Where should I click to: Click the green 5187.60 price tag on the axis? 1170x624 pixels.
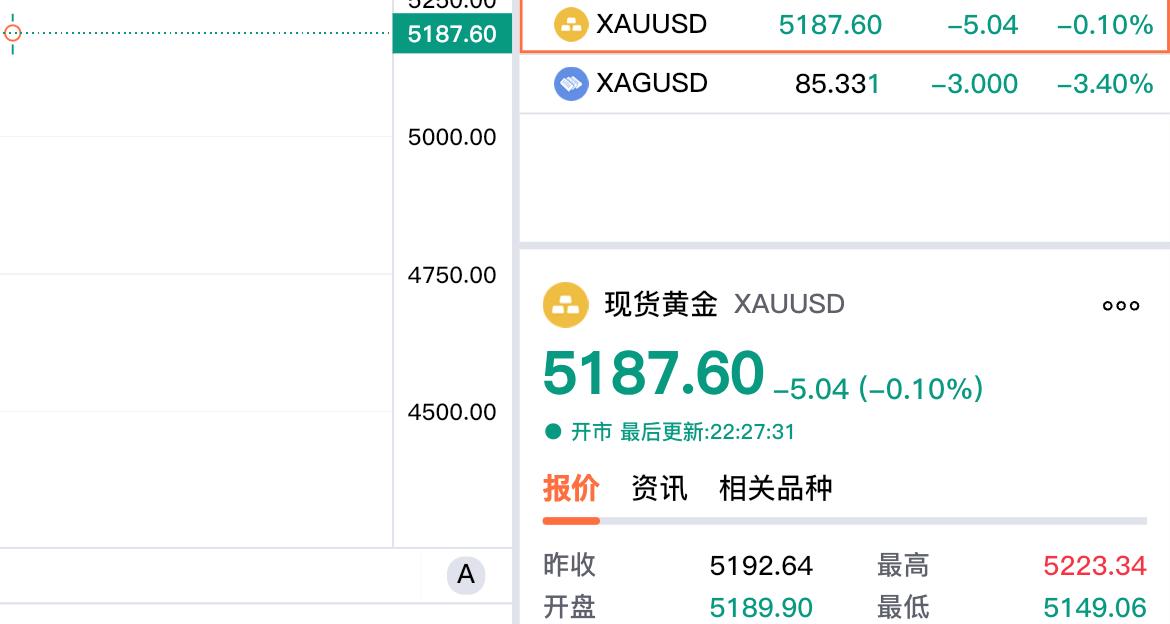pyautogui.click(x=451, y=33)
